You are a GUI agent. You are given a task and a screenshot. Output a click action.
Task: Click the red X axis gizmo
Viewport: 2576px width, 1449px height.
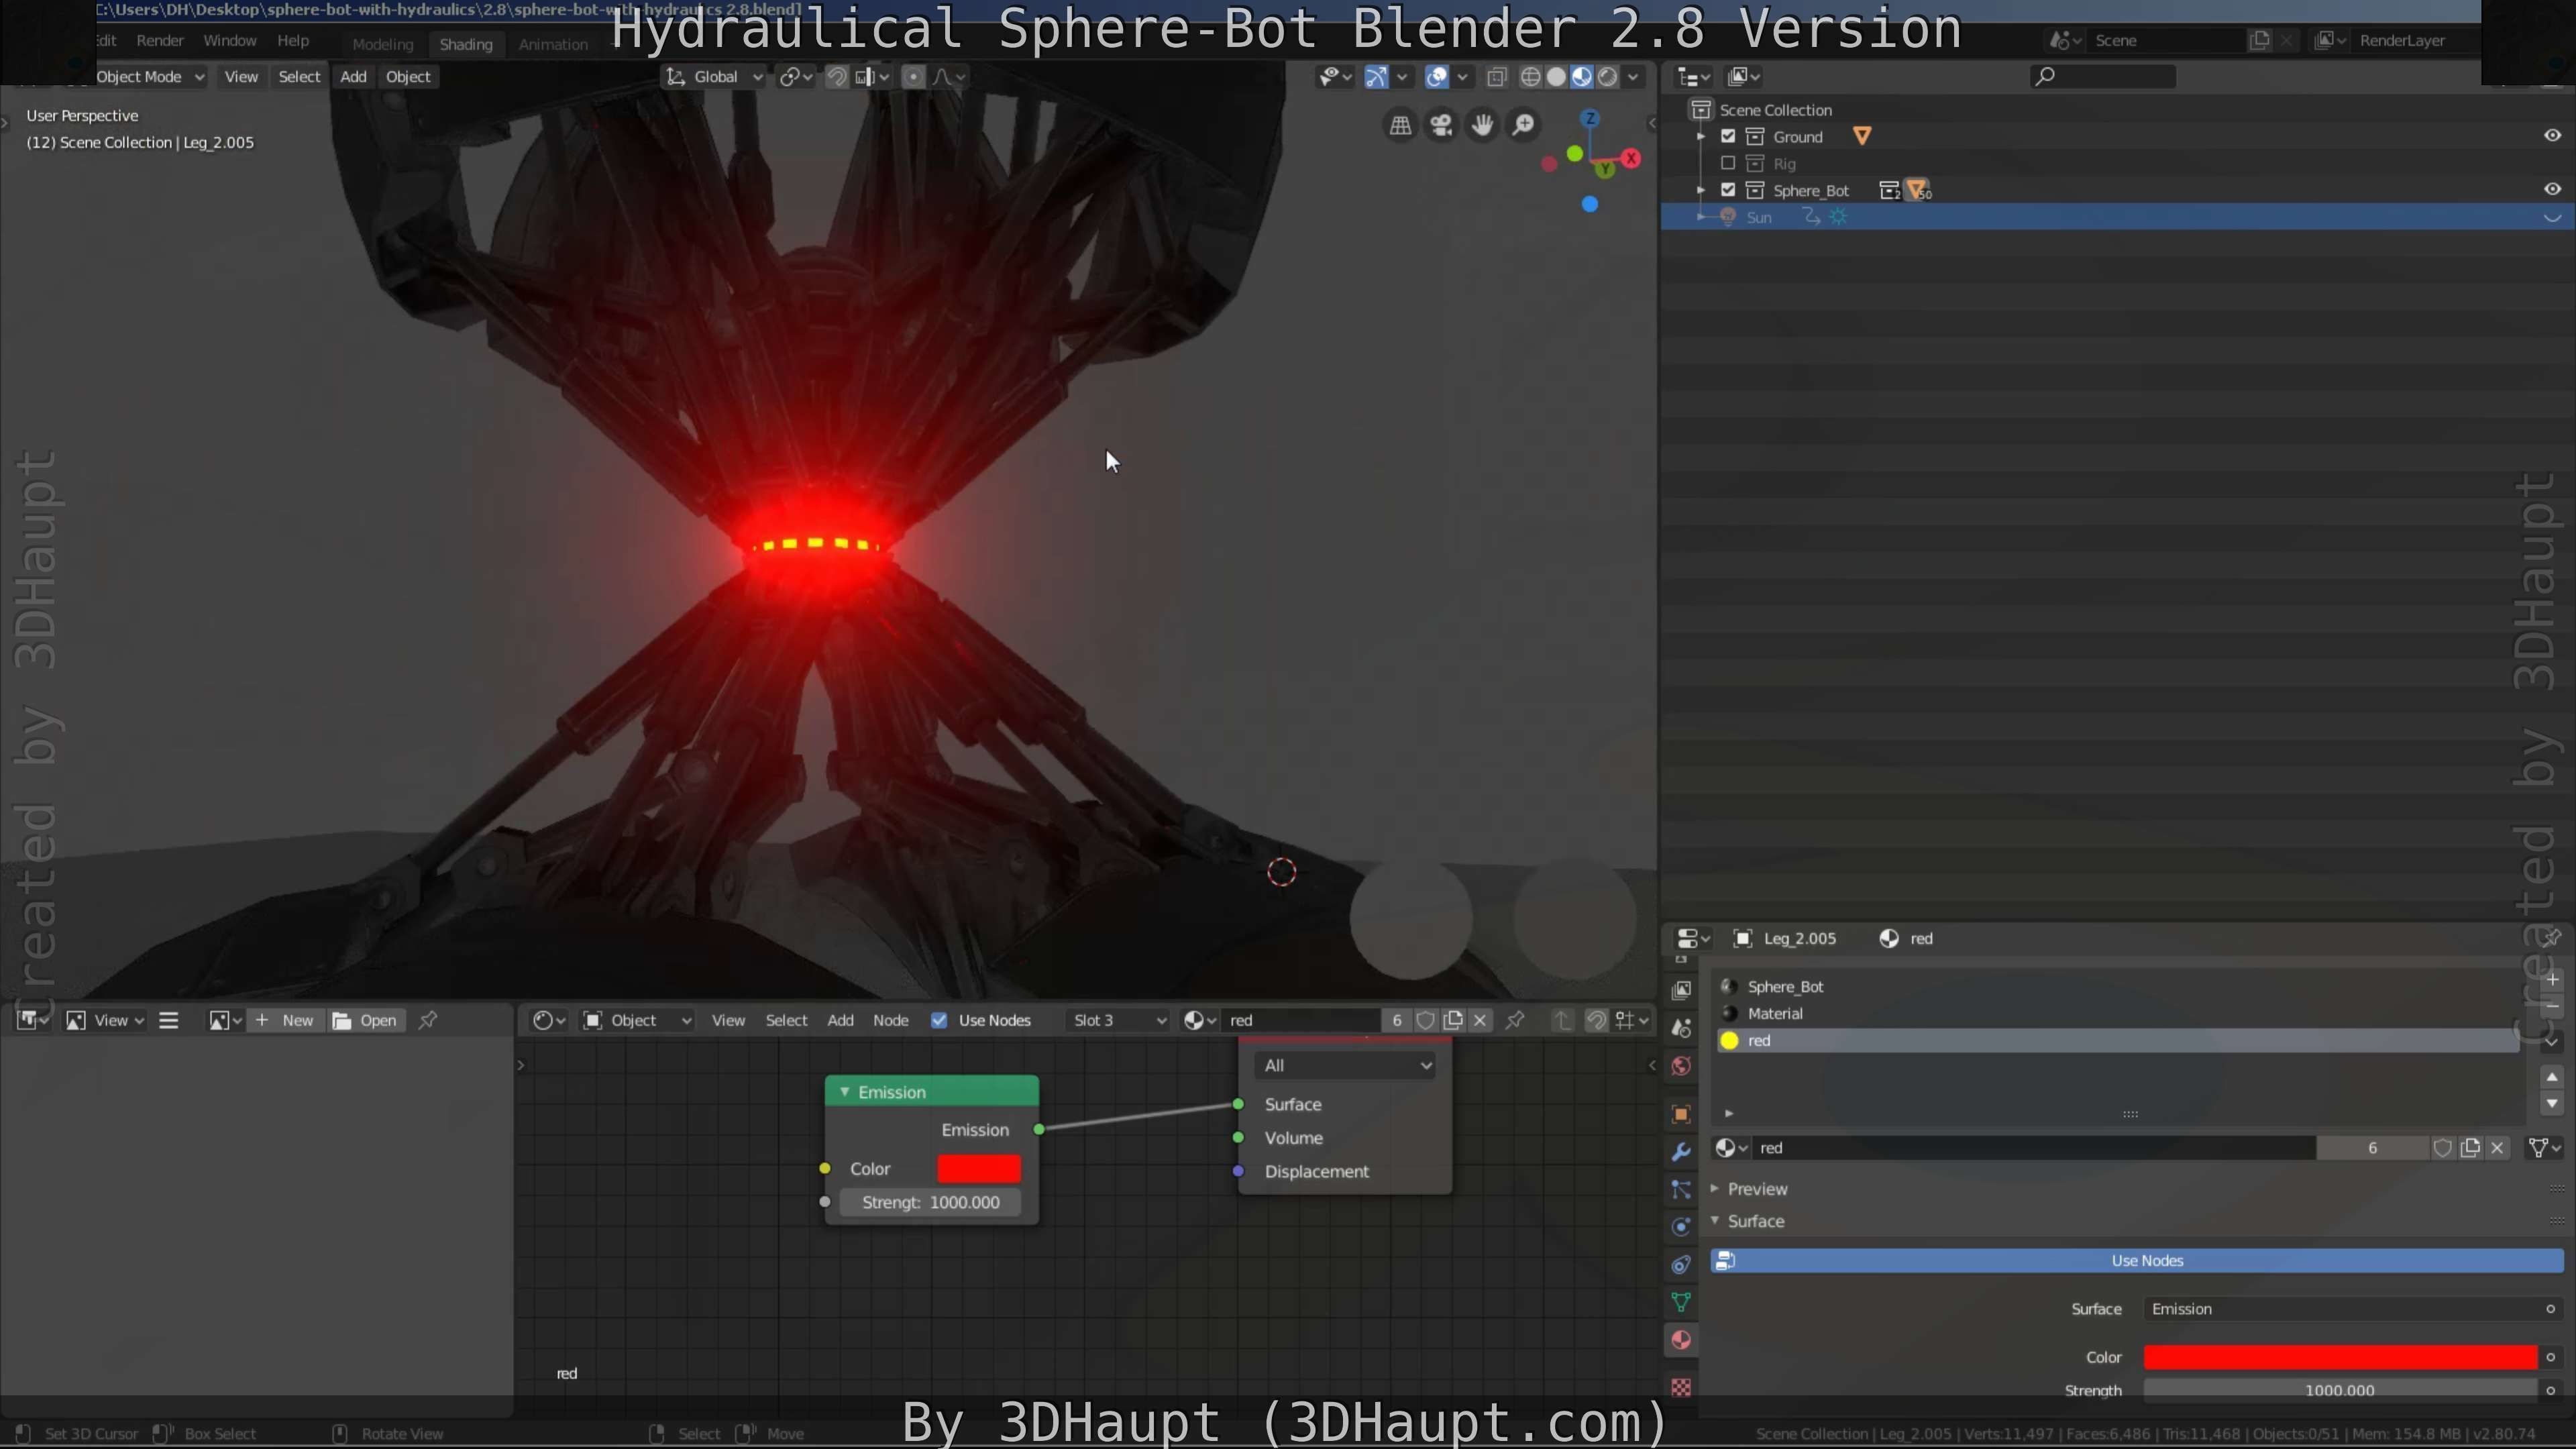[1631, 158]
